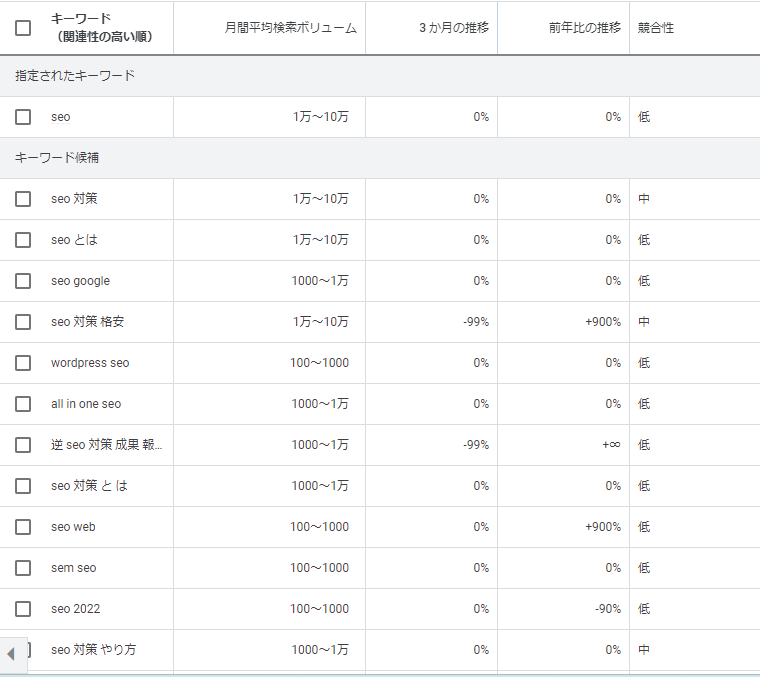Image resolution: width=760 pixels, height=677 pixels.
Task: Click the truncated keyword '逆 seo 対策 成果 報…'
Action: 106,445
